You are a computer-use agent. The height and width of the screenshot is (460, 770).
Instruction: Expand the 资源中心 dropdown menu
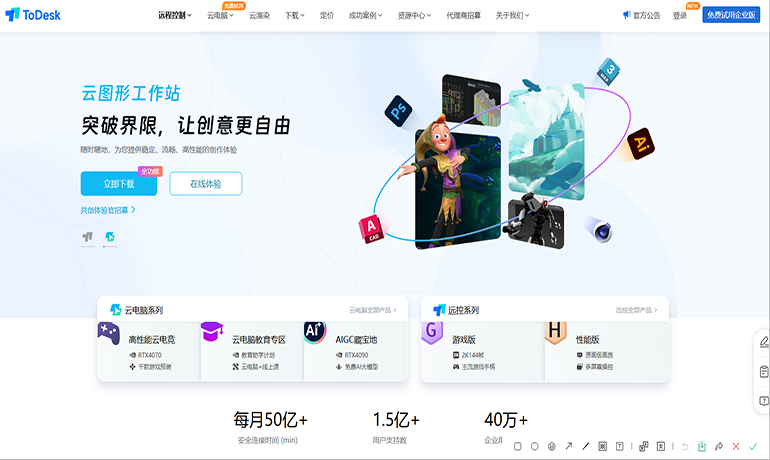click(414, 15)
